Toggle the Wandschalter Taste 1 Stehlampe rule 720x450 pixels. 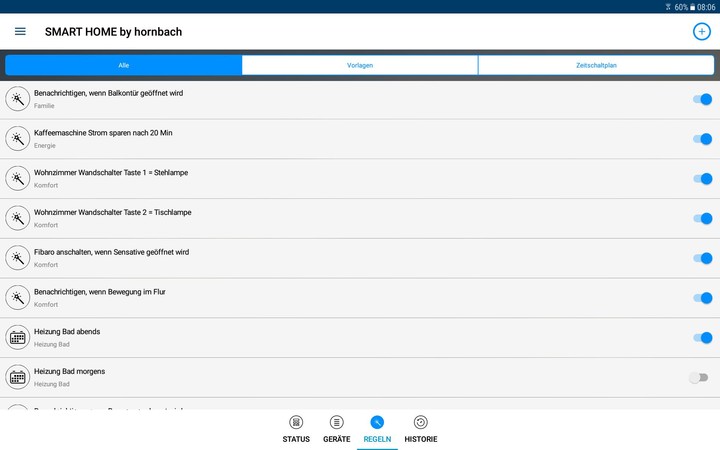point(703,179)
